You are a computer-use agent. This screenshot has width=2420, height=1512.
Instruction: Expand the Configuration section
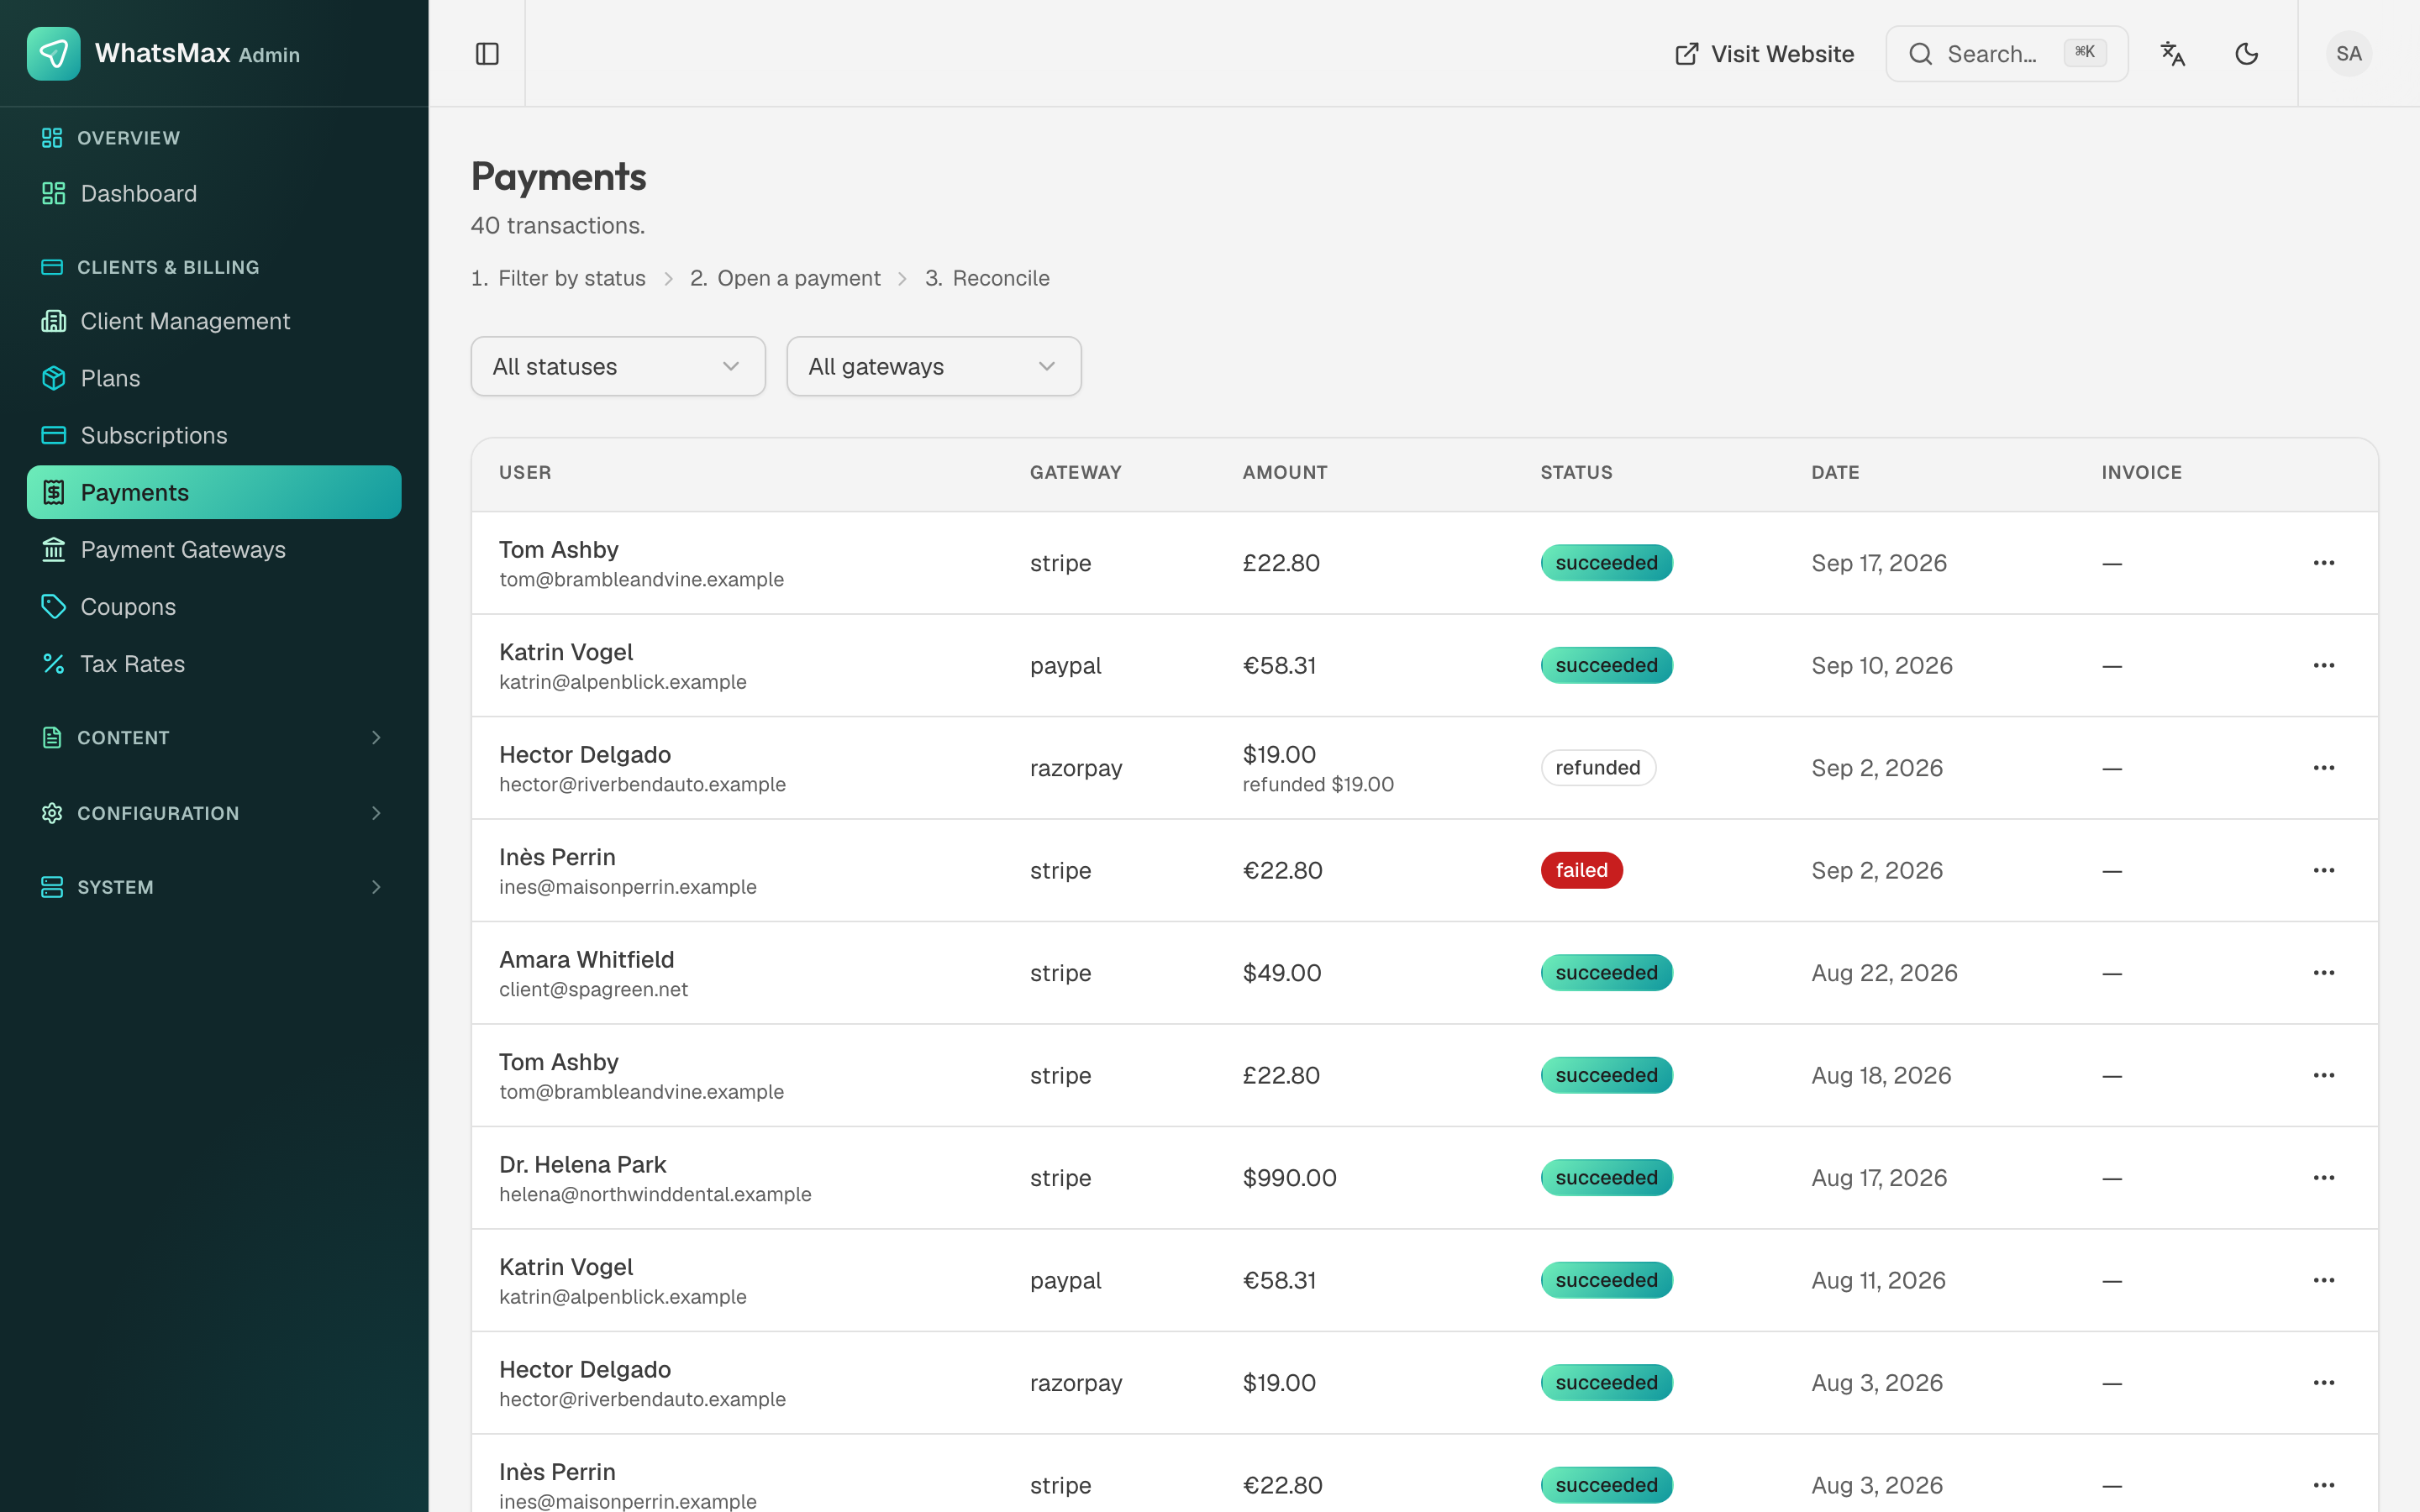pos(214,813)
